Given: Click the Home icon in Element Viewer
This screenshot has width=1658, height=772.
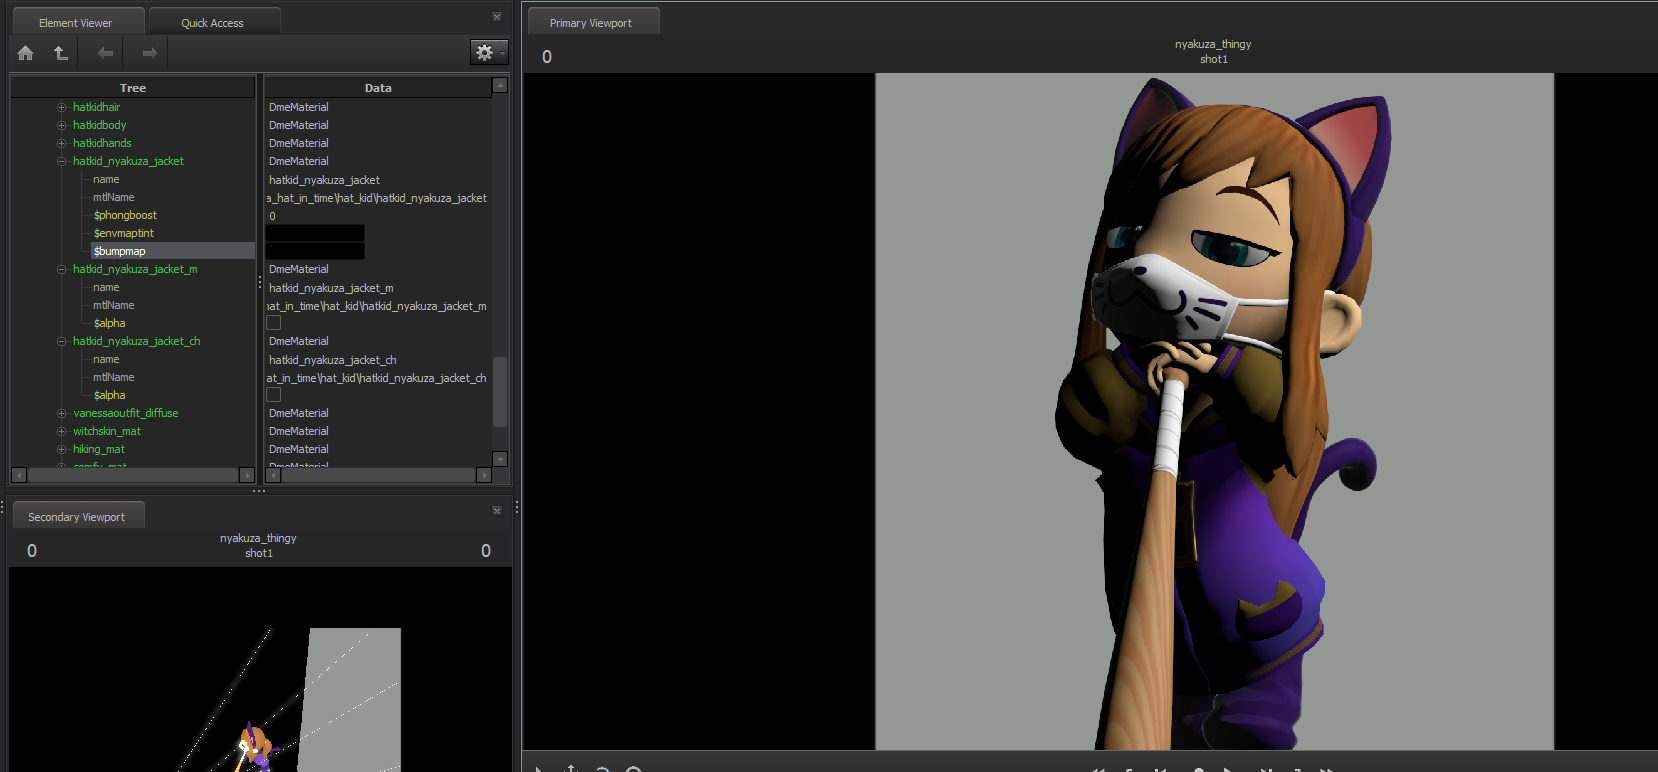Looking at the screenshot, I should (x=26, y=53).
